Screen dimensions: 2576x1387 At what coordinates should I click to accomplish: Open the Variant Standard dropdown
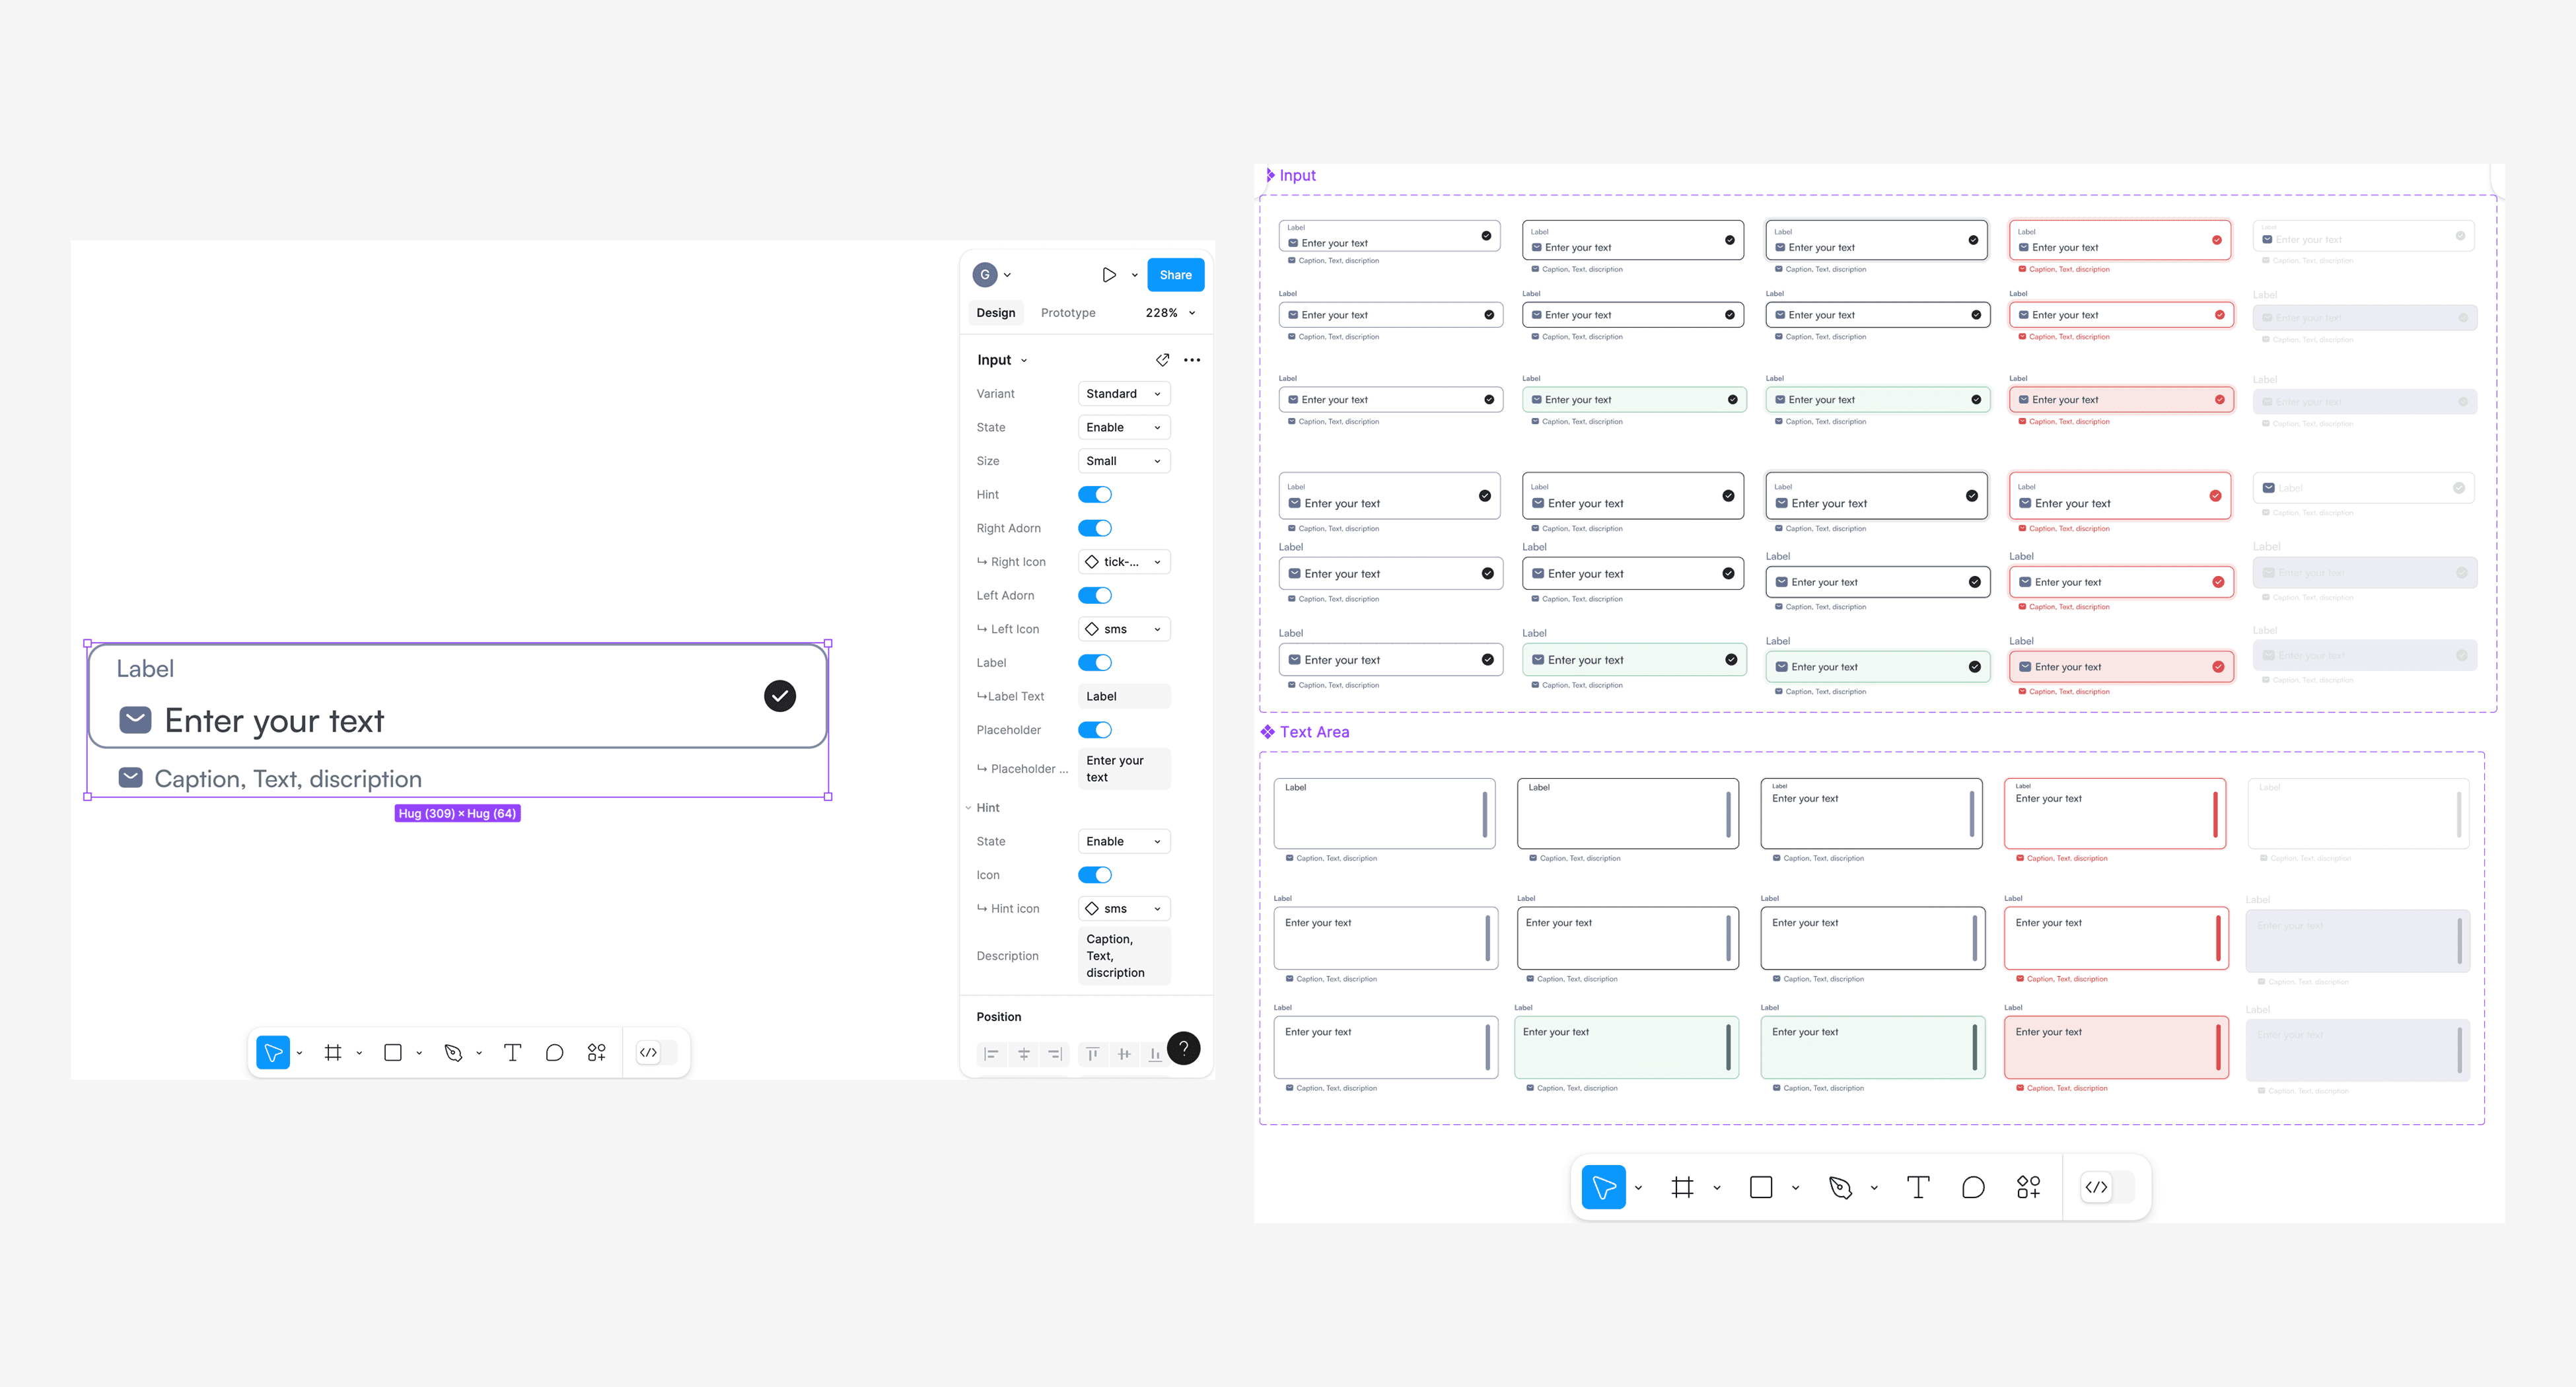click(x=1123, y=394)
